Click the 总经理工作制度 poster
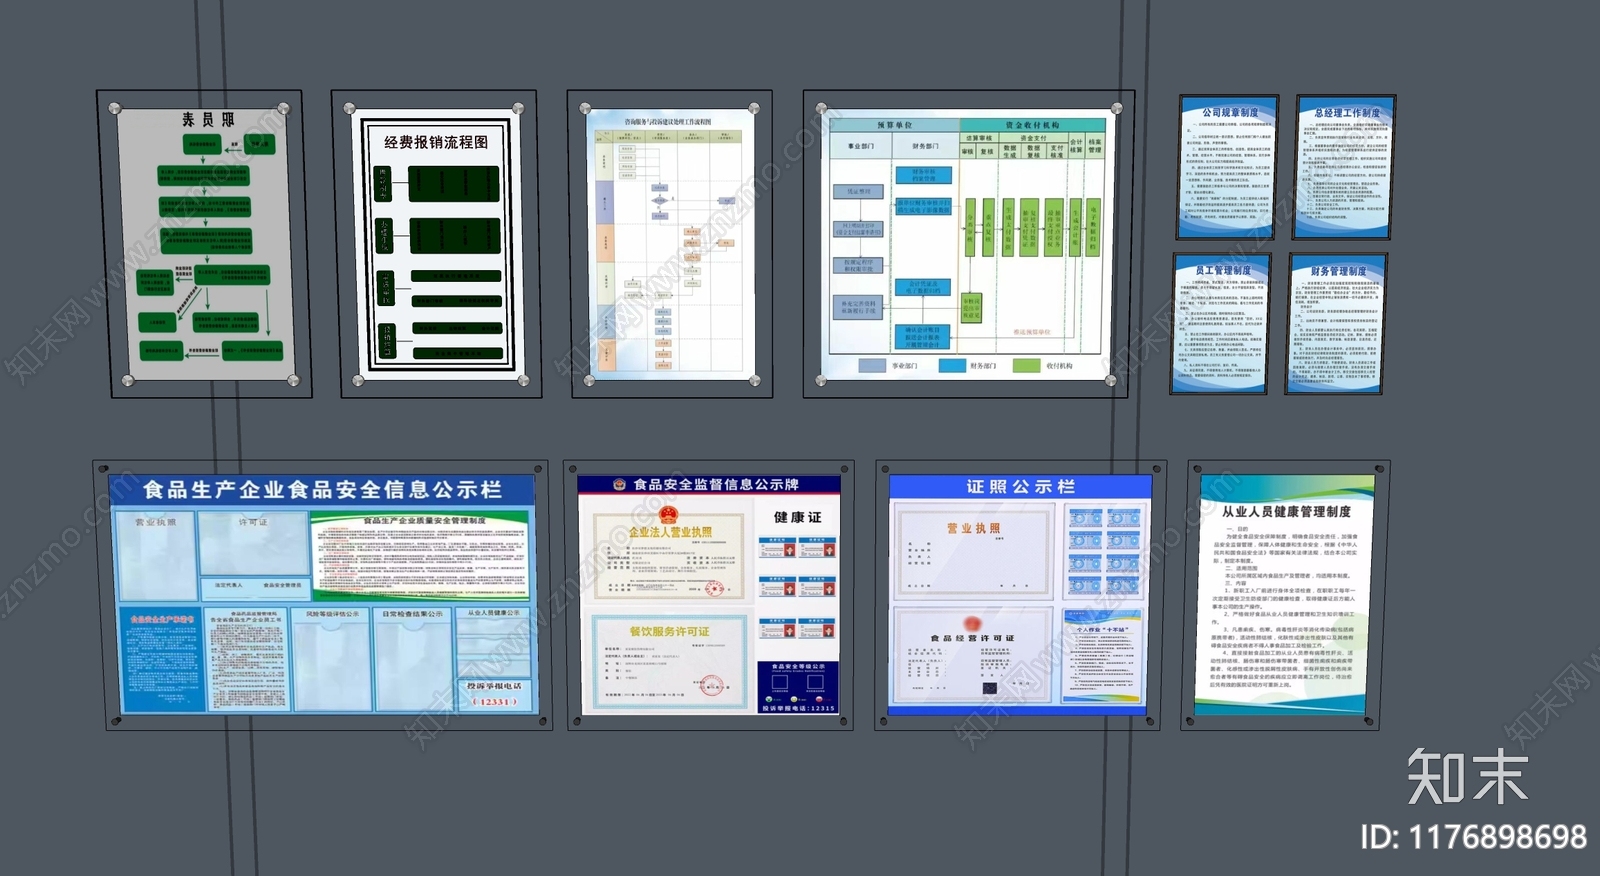The image size is (1600, 876). [x=1344, y=167]
